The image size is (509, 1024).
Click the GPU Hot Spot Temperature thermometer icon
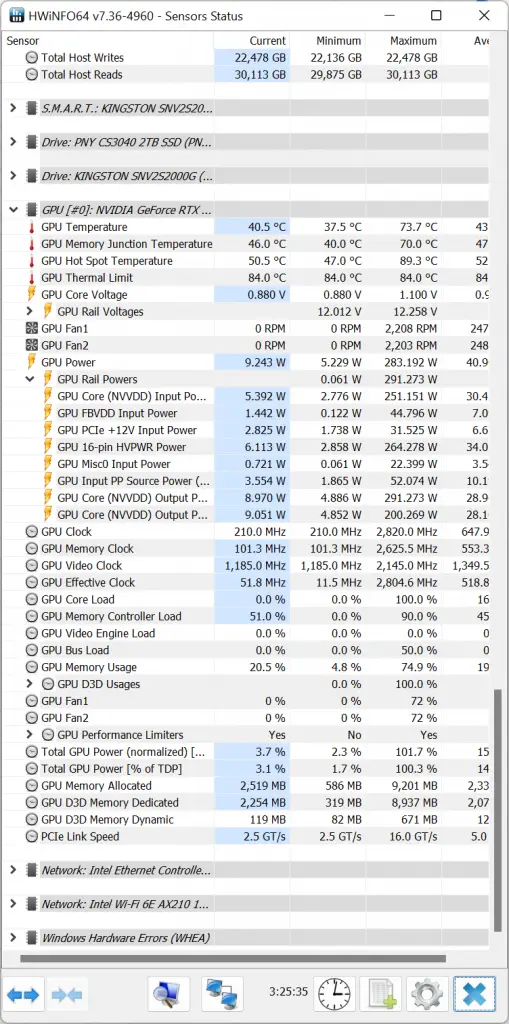(x=31, y=261)
